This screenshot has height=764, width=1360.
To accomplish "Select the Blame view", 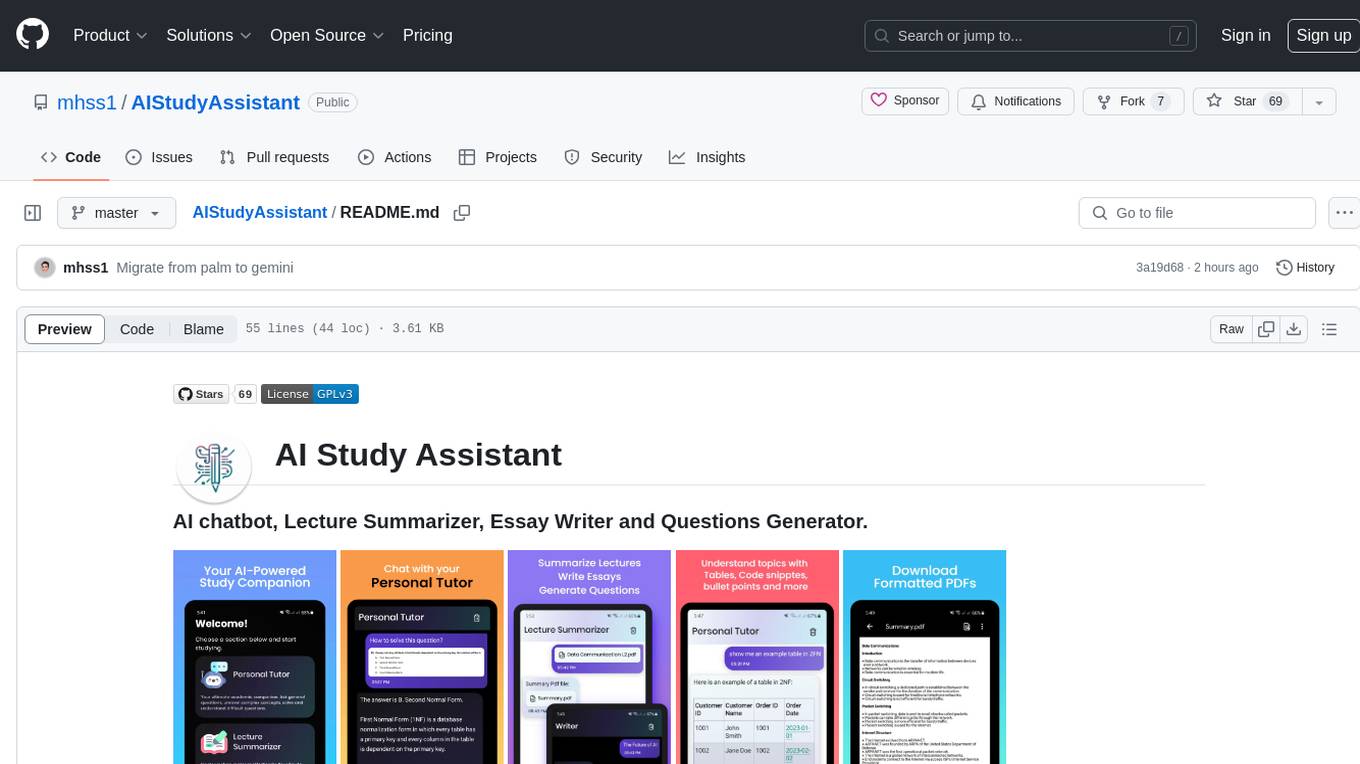I will point(203,329).
